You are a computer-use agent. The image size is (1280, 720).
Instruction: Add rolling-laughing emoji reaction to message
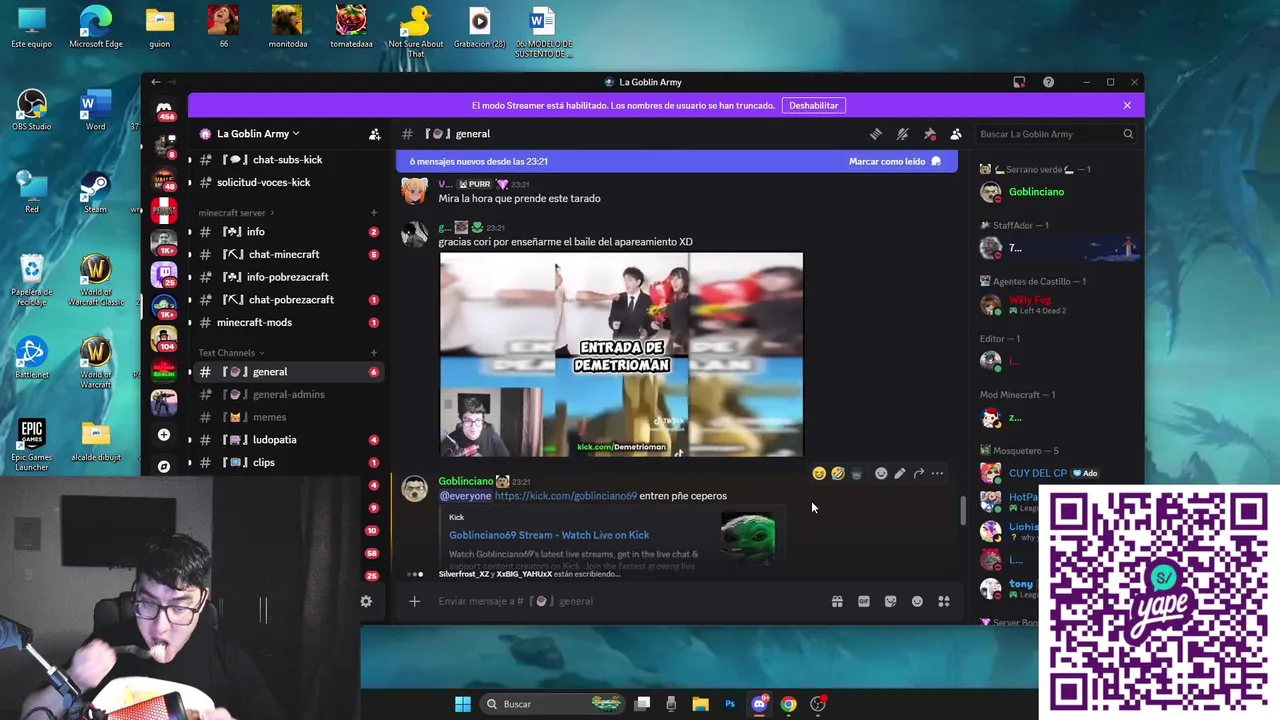pos(838,473)
